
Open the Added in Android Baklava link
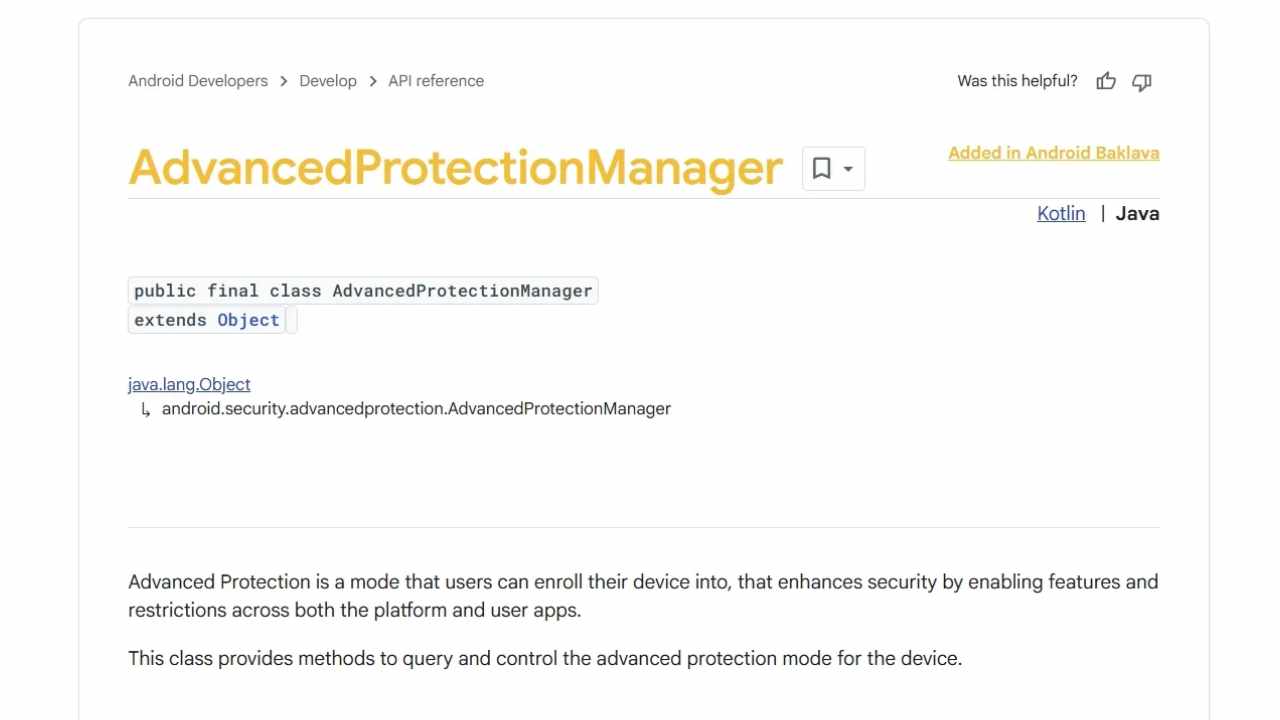tap(1054, 153)
